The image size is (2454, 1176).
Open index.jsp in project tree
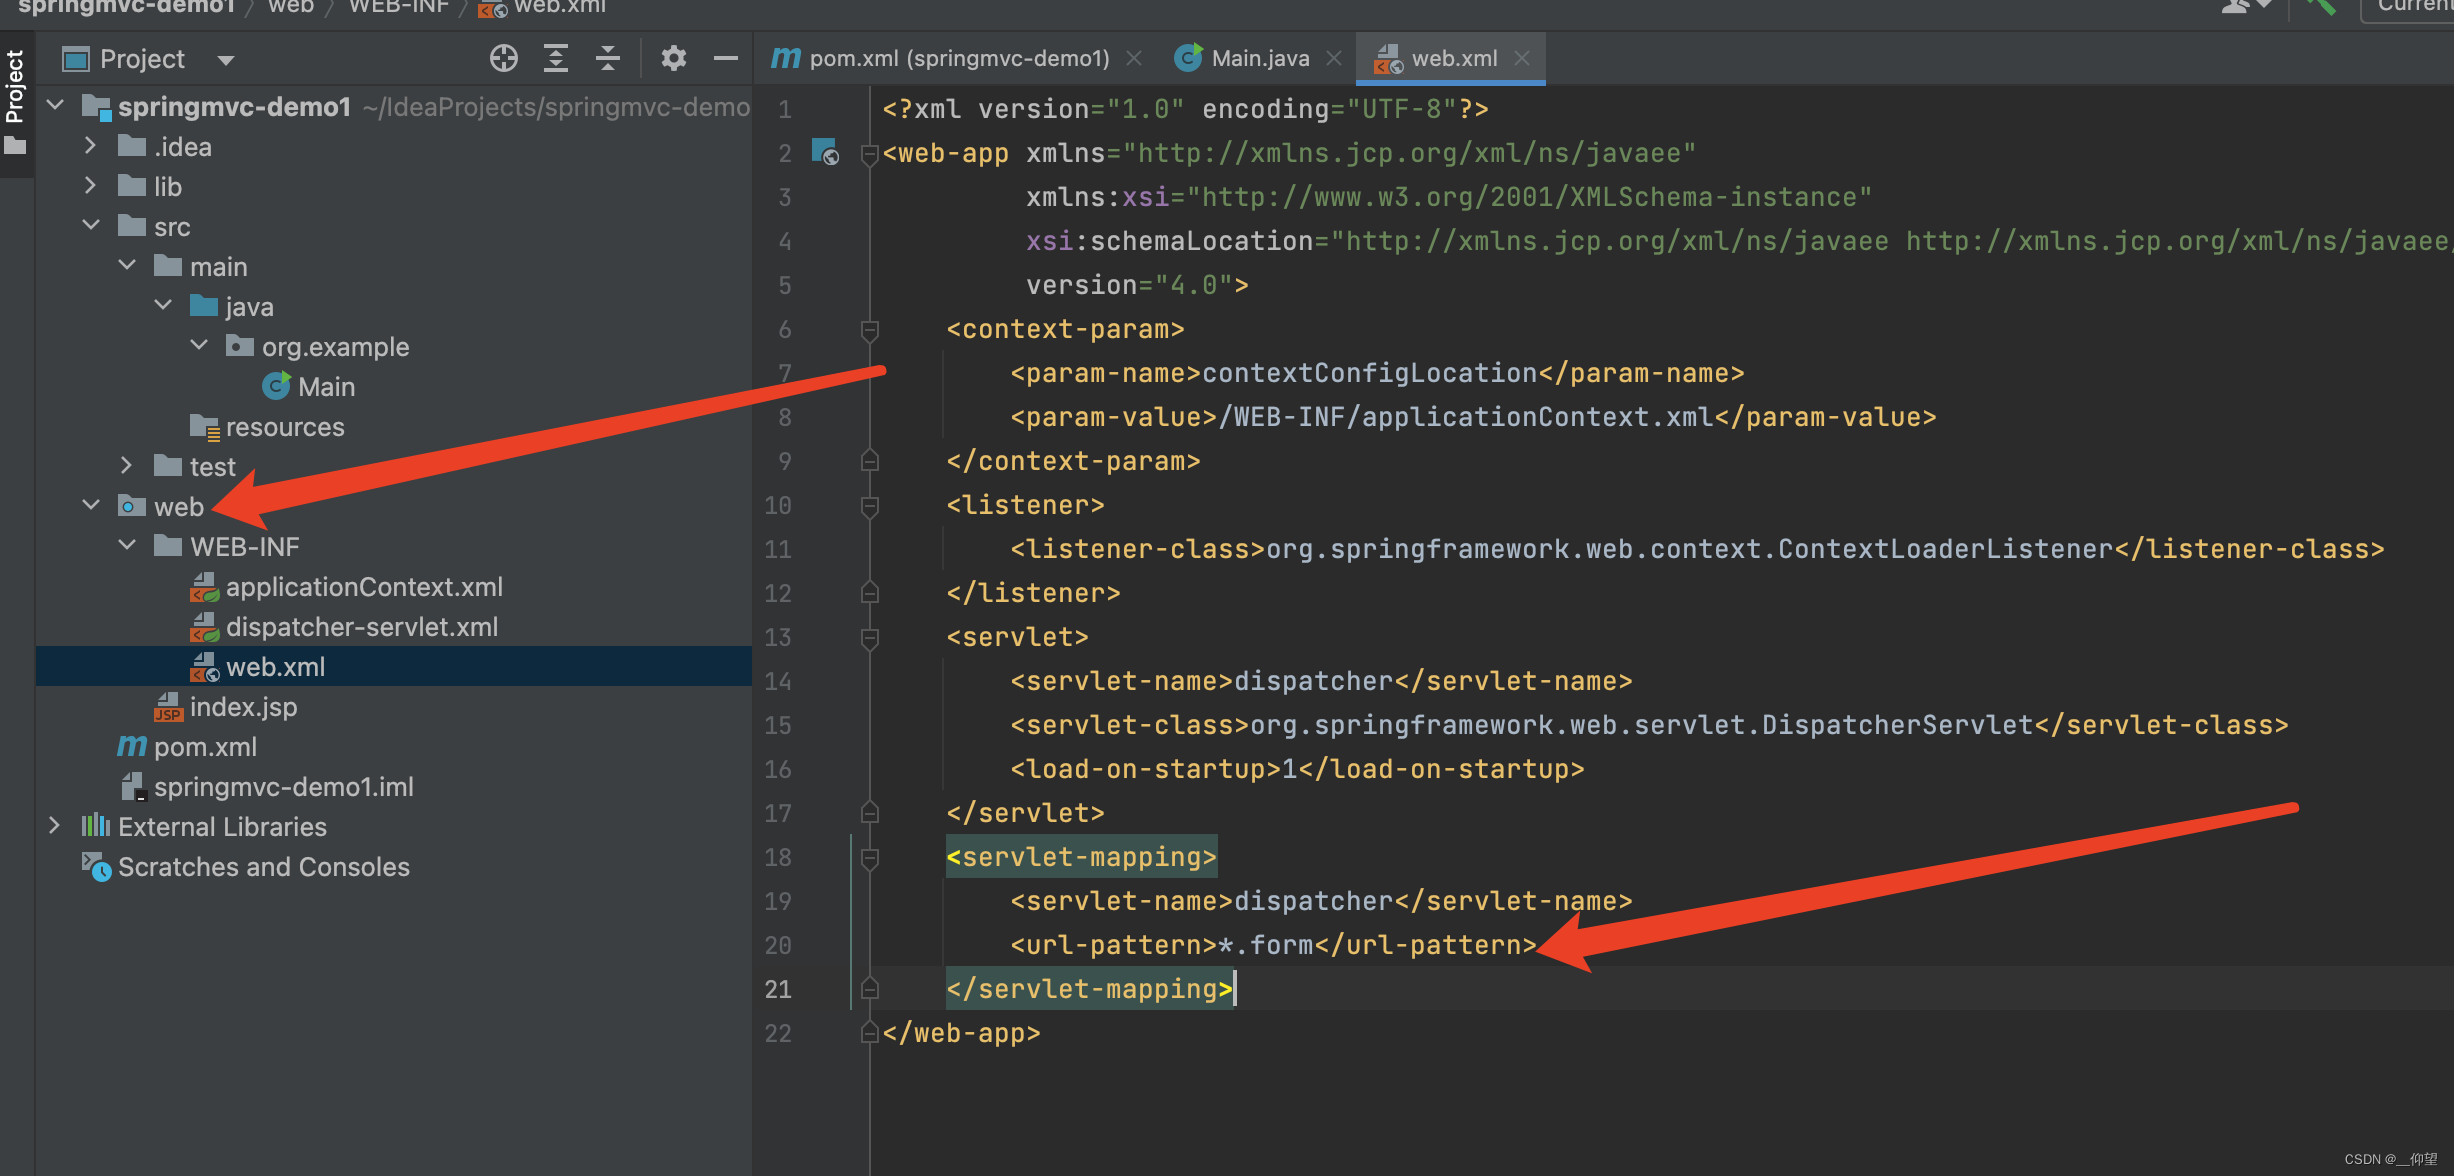click(243, 707)
